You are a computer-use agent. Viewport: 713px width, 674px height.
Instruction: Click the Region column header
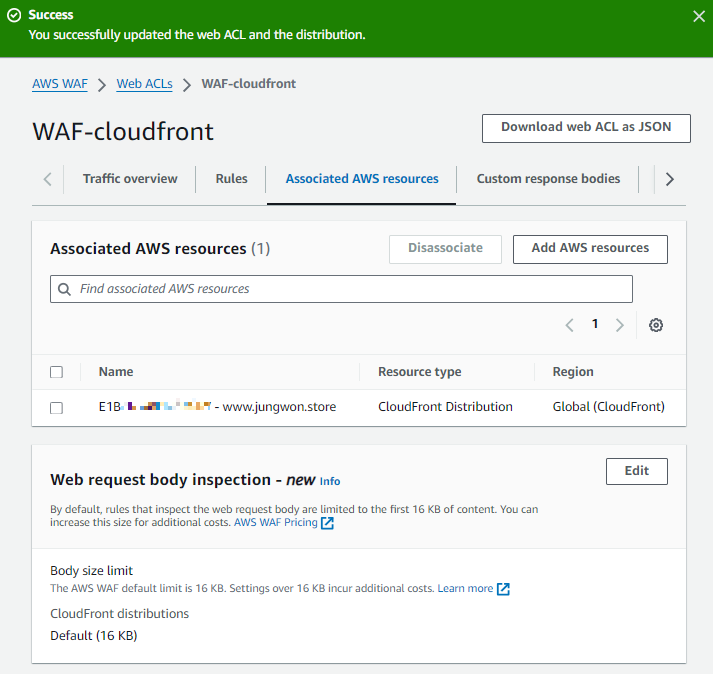coord(573,372)
